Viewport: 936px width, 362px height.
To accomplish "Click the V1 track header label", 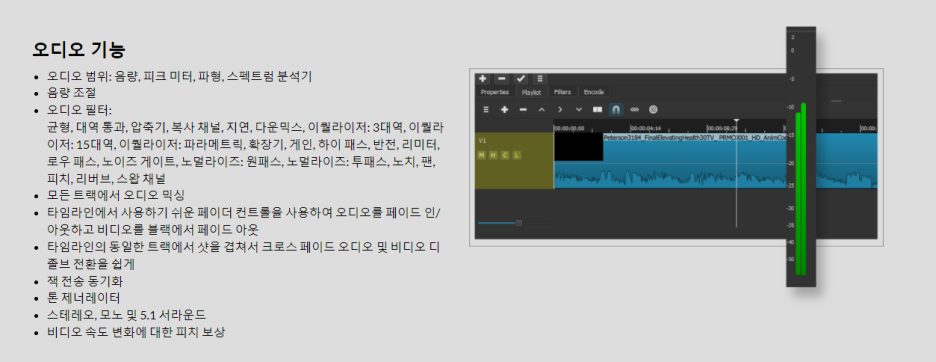I will [x=482, y=141].
